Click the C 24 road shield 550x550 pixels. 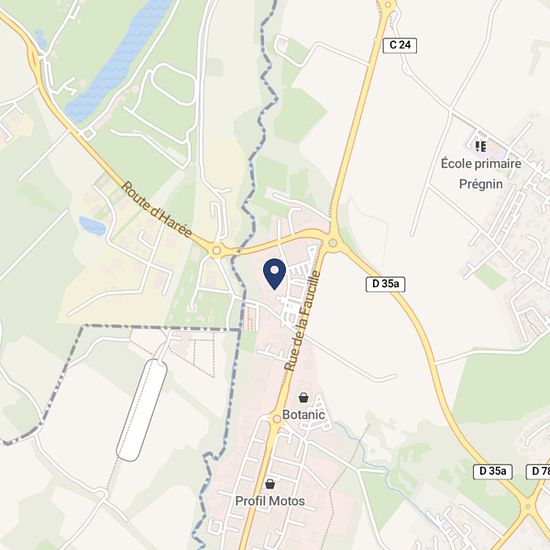(400, 45)
